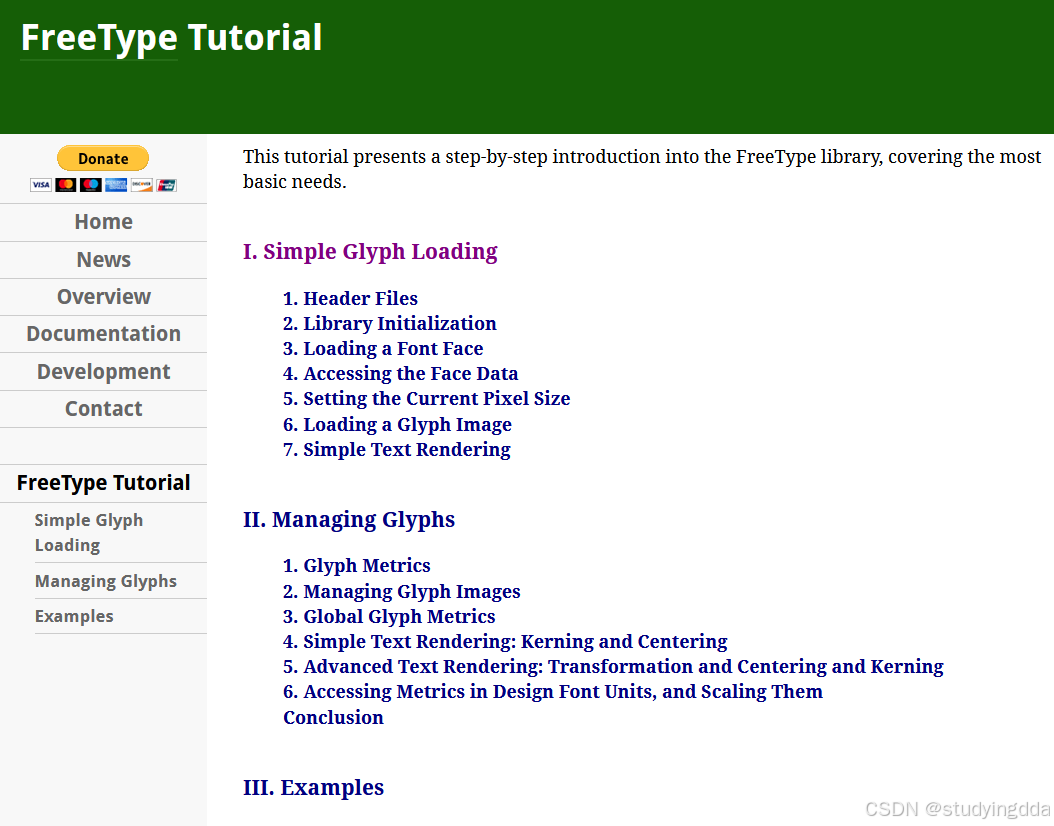Open section I. Simple Glyph Loading heading
This screenshot has height=826, width=1054.
(x=370, y=251)
